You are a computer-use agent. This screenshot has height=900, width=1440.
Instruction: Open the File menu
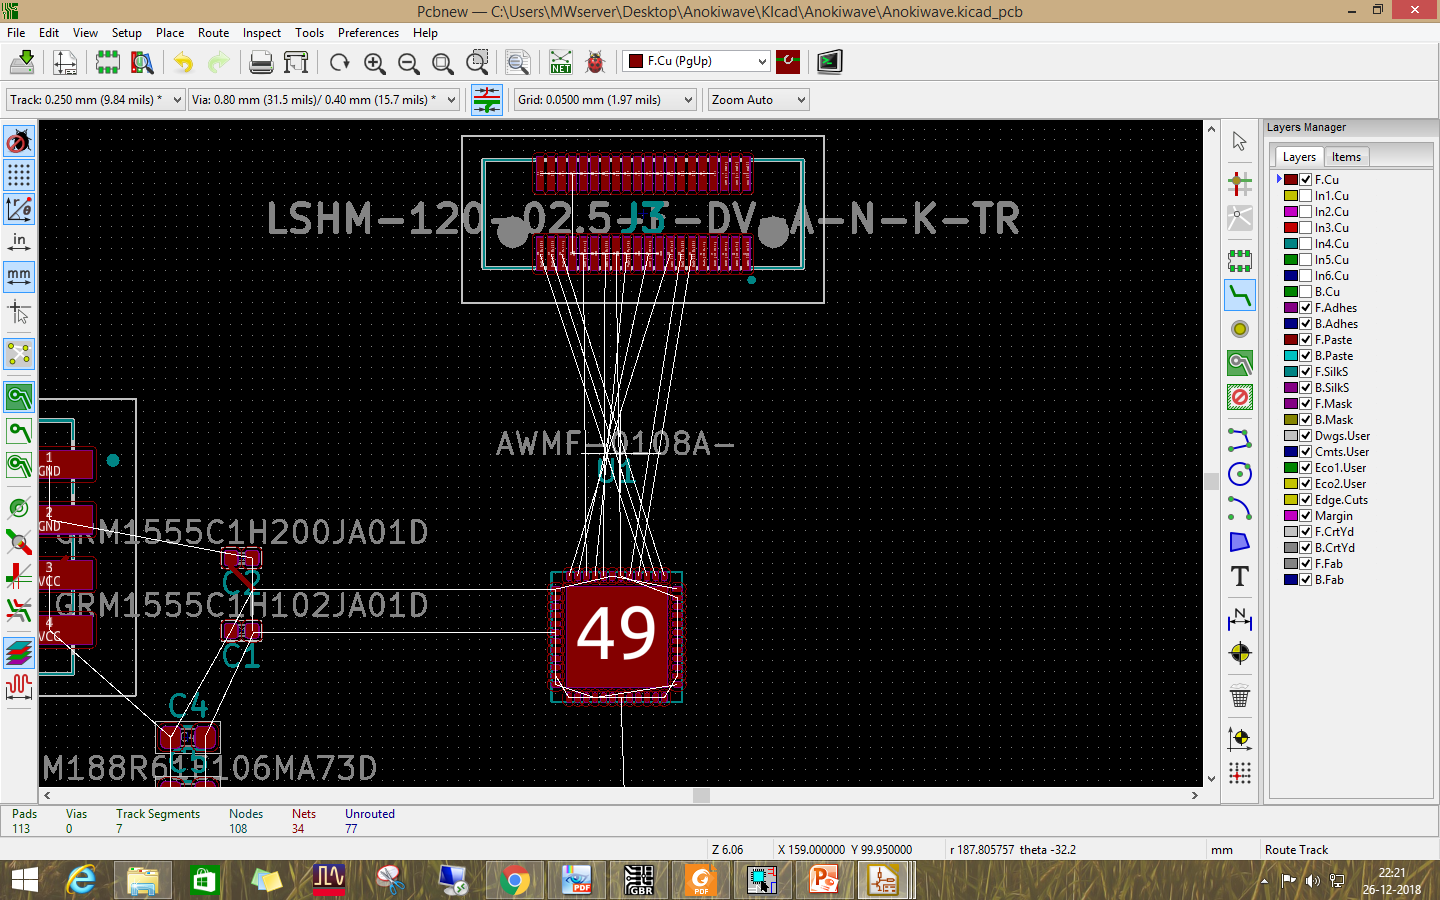(x=16, y=33)
